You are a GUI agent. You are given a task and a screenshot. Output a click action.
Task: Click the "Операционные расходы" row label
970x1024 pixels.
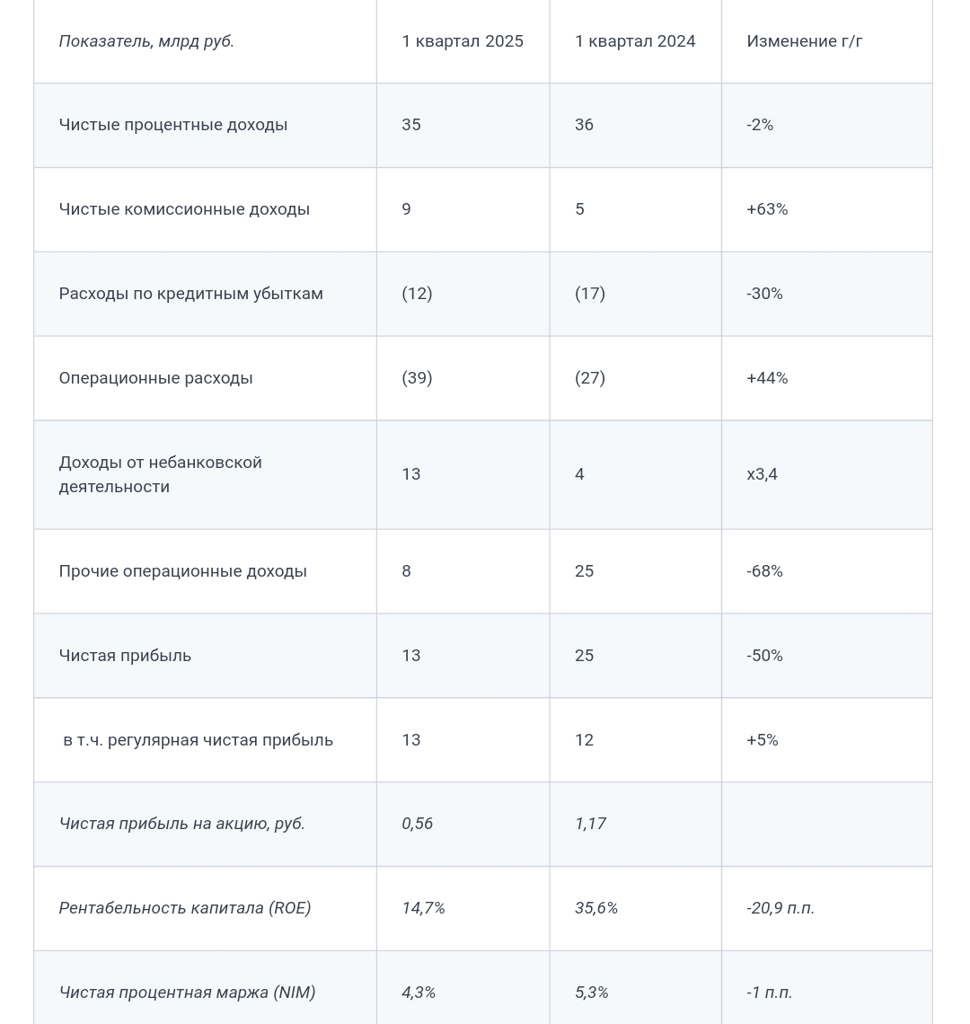pyautogui.click(x=156, y=378)
